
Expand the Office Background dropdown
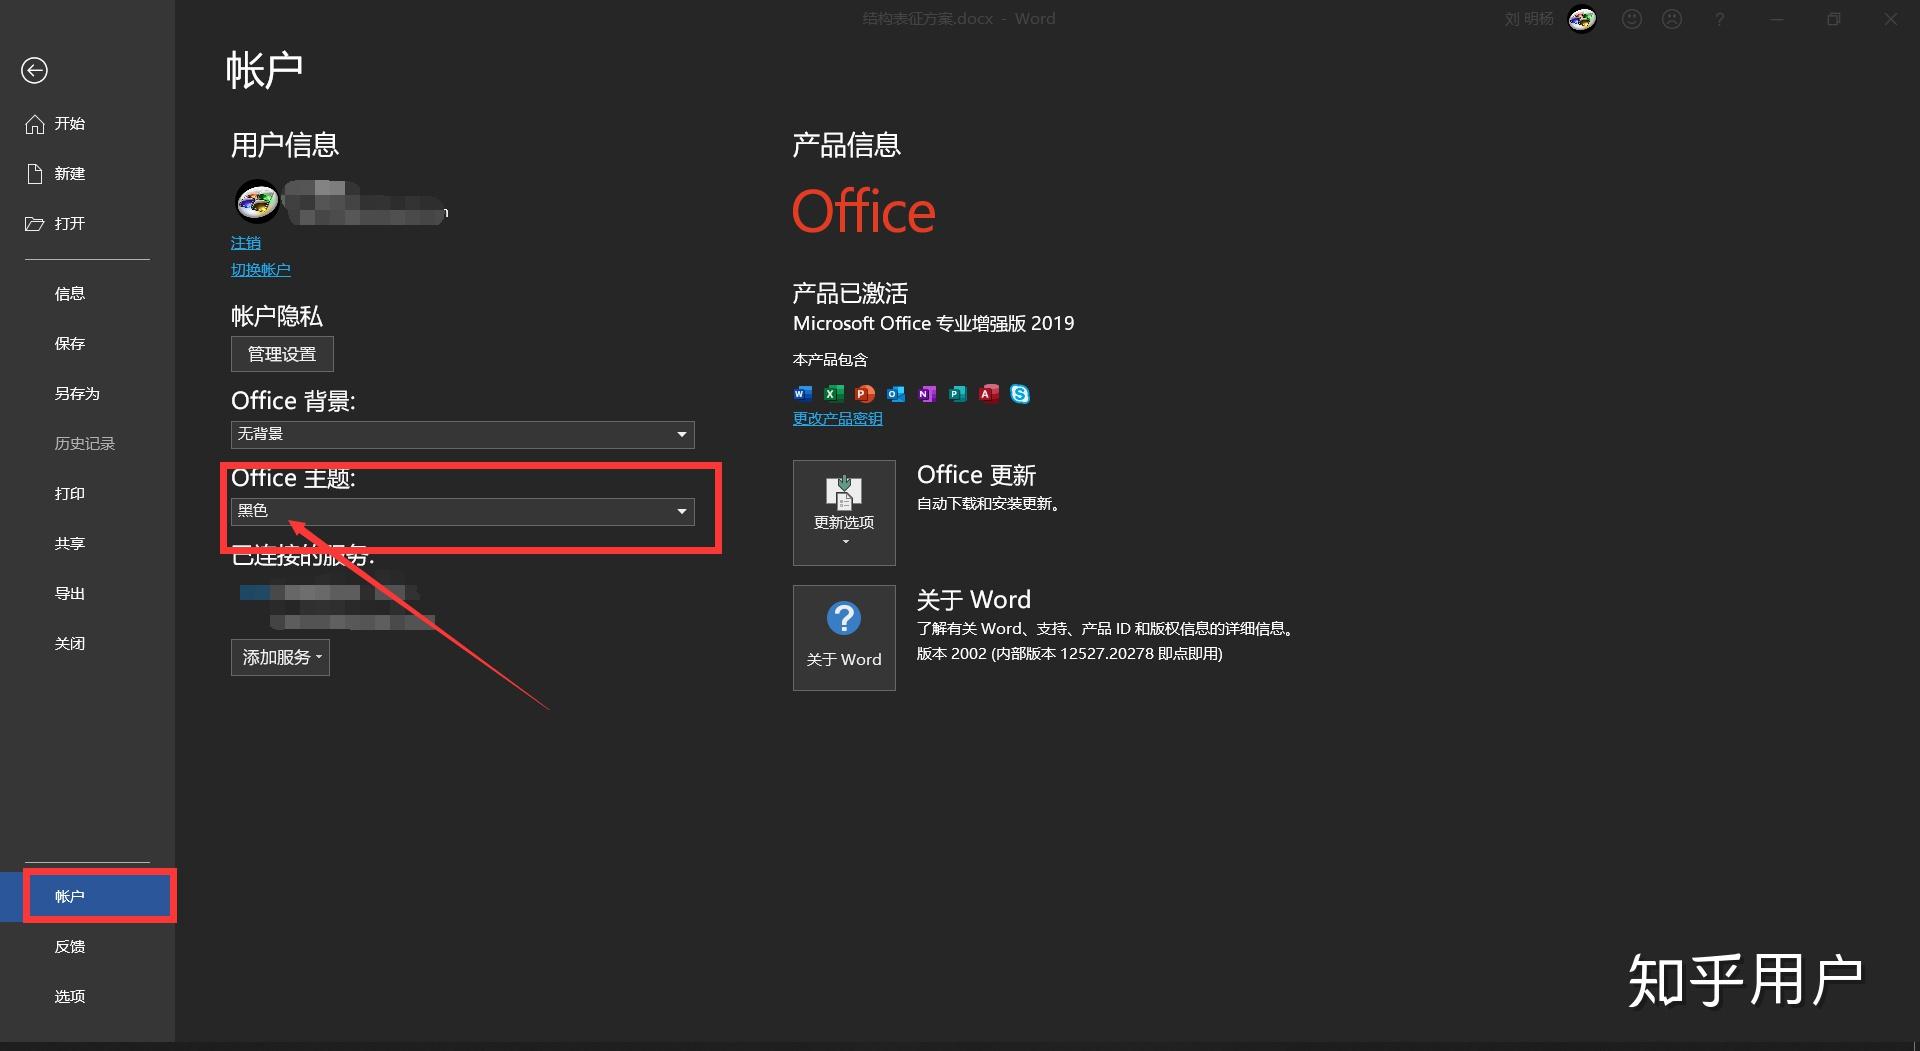462,434
